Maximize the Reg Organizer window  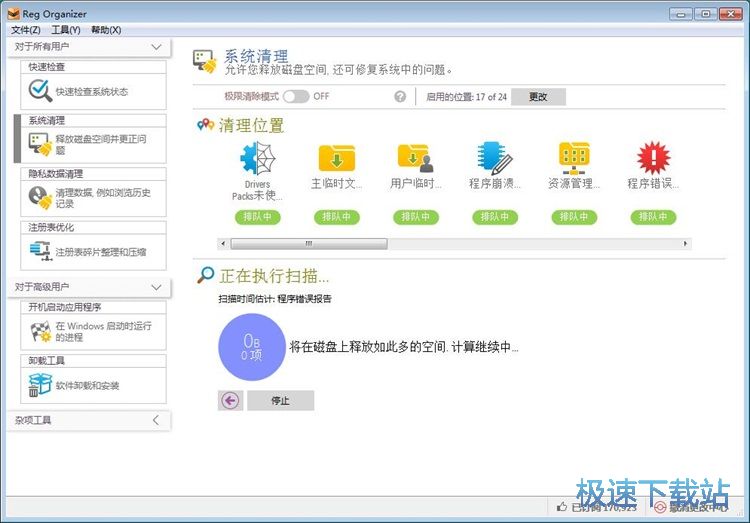coord(706,14)
